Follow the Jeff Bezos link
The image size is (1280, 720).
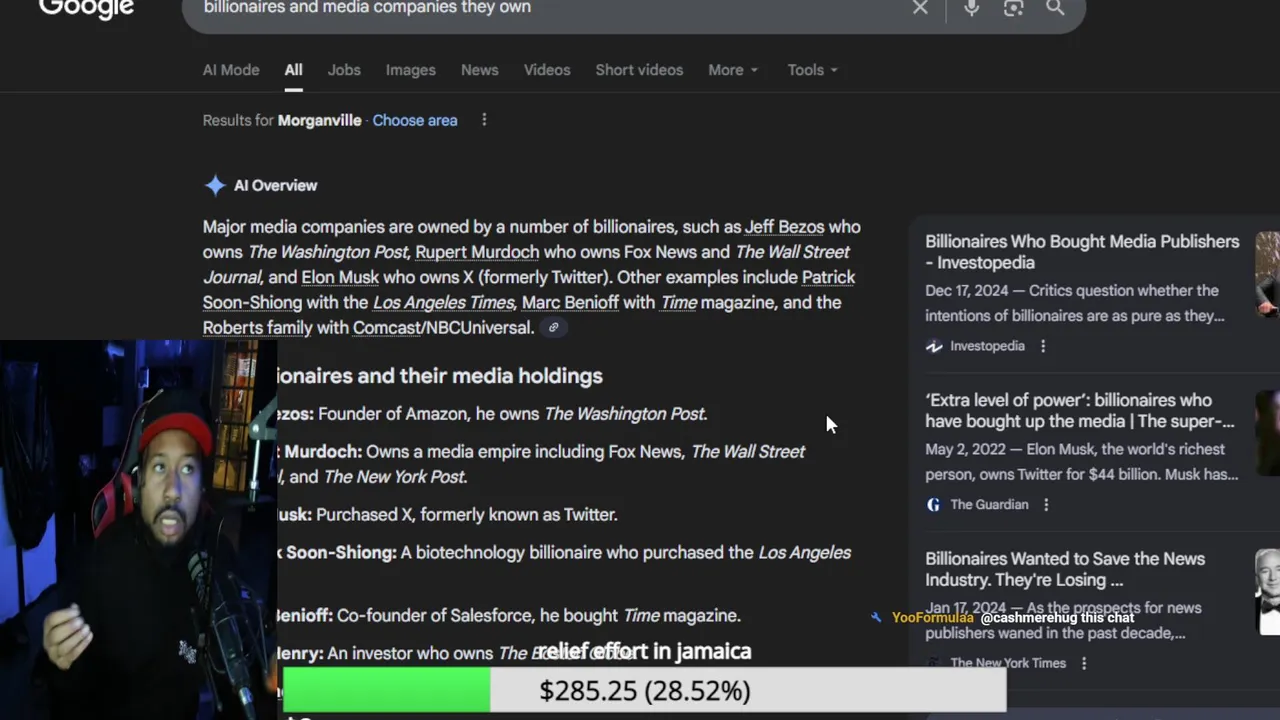pyautogui.click(x=784, y=227)
